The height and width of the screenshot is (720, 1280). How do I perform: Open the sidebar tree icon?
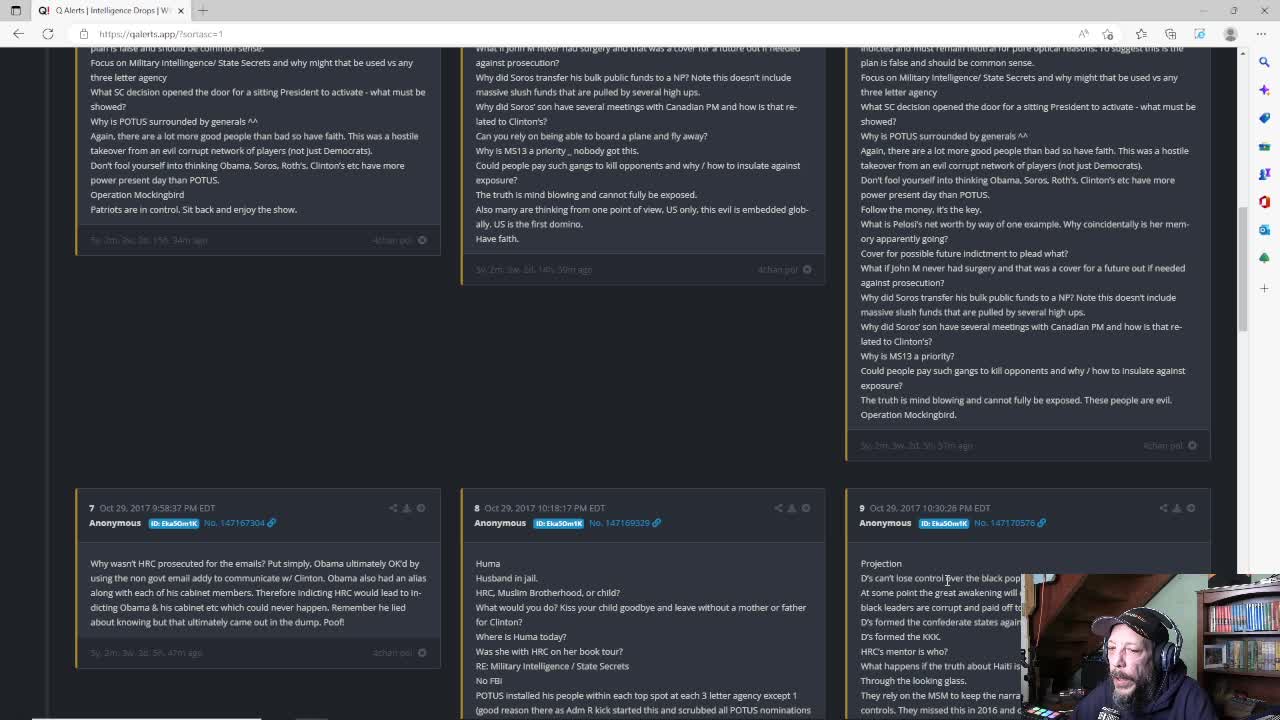(x=1264, y=258)
